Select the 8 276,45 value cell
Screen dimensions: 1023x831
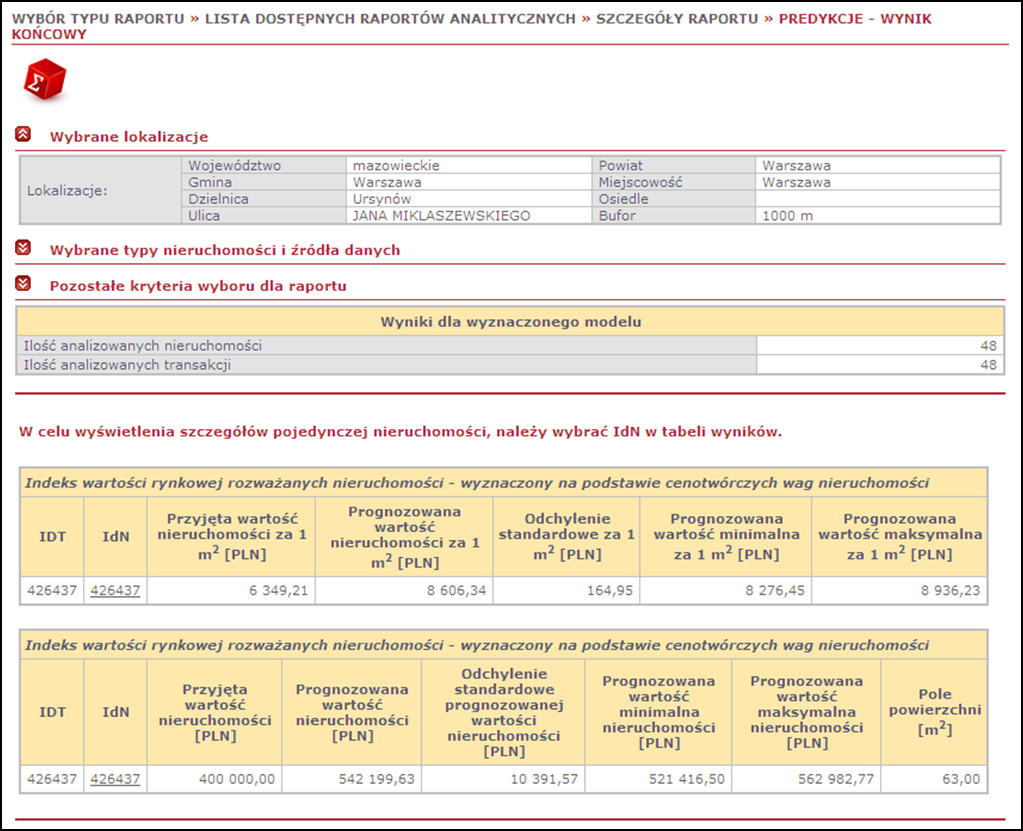click(726, 590)
